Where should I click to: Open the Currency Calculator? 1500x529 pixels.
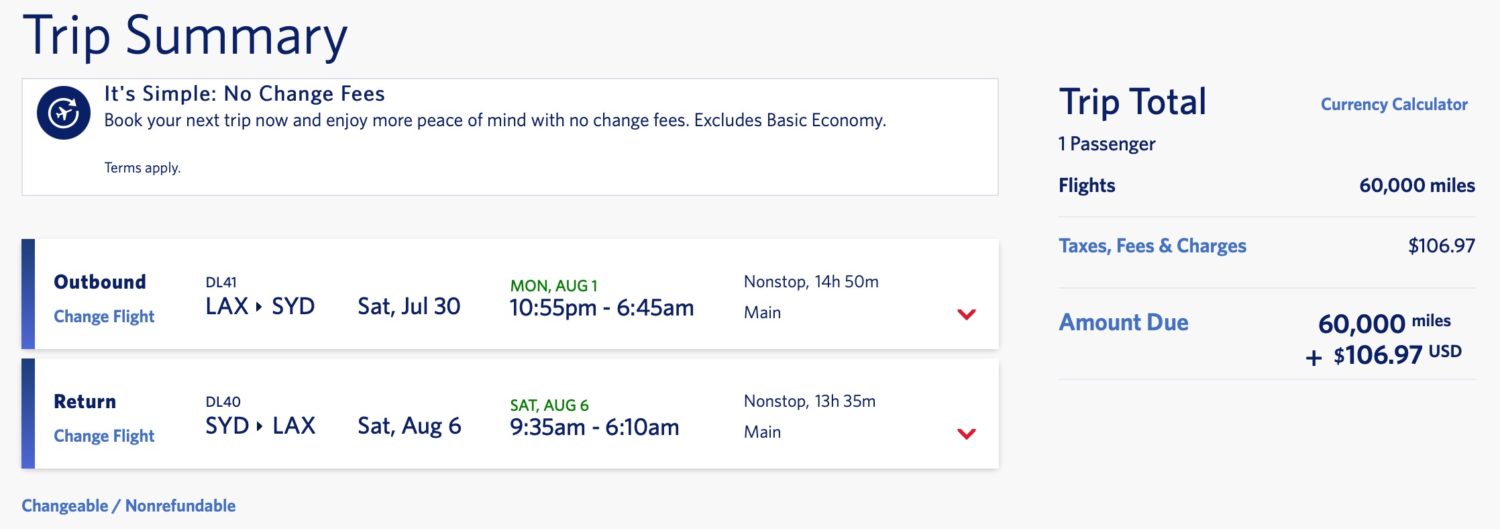coord(1394,104)
